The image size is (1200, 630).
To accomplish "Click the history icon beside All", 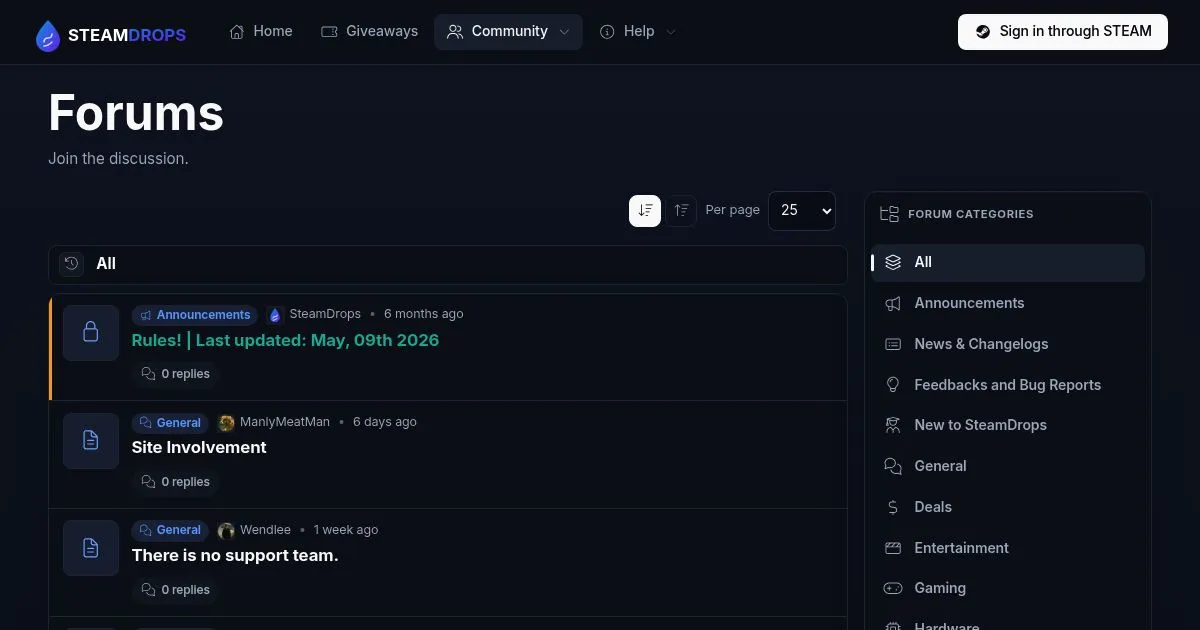I will (x=71, y=264).
